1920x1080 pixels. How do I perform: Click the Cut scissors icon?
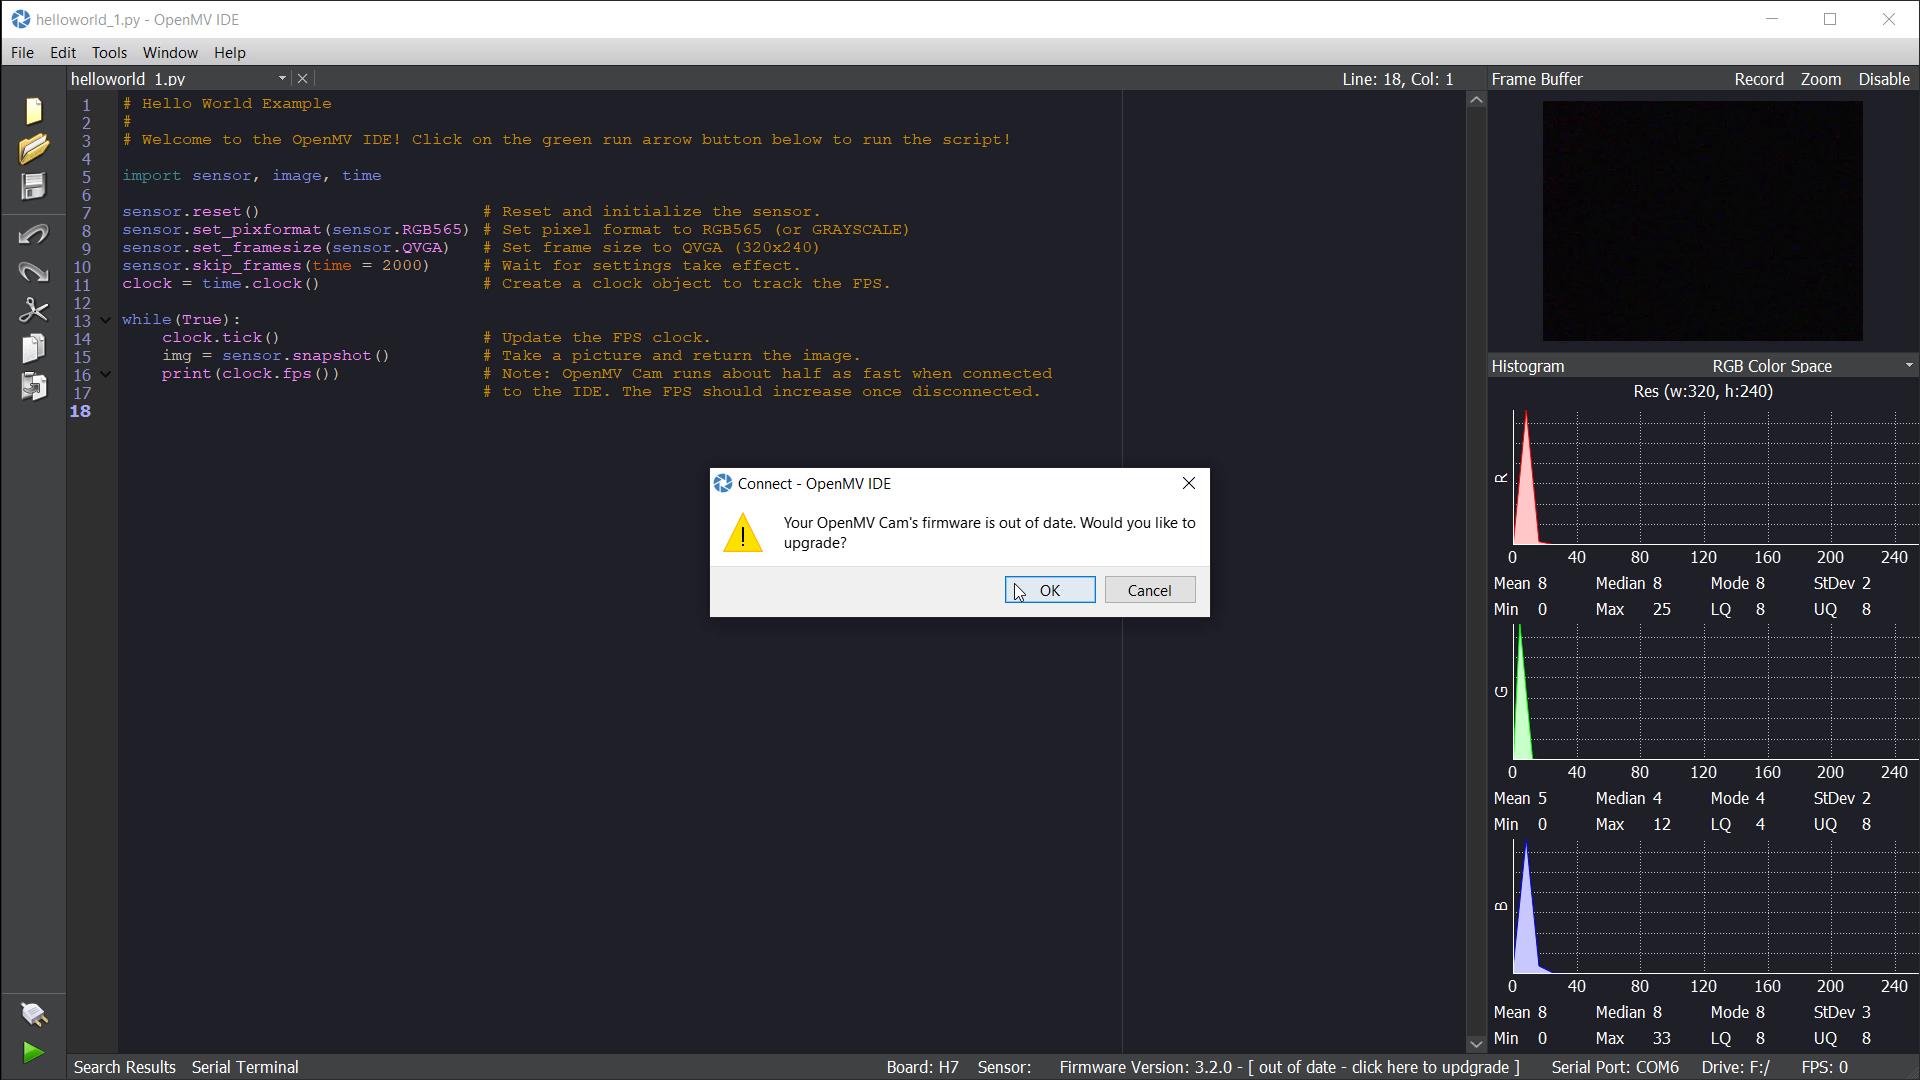click(33, 310)
